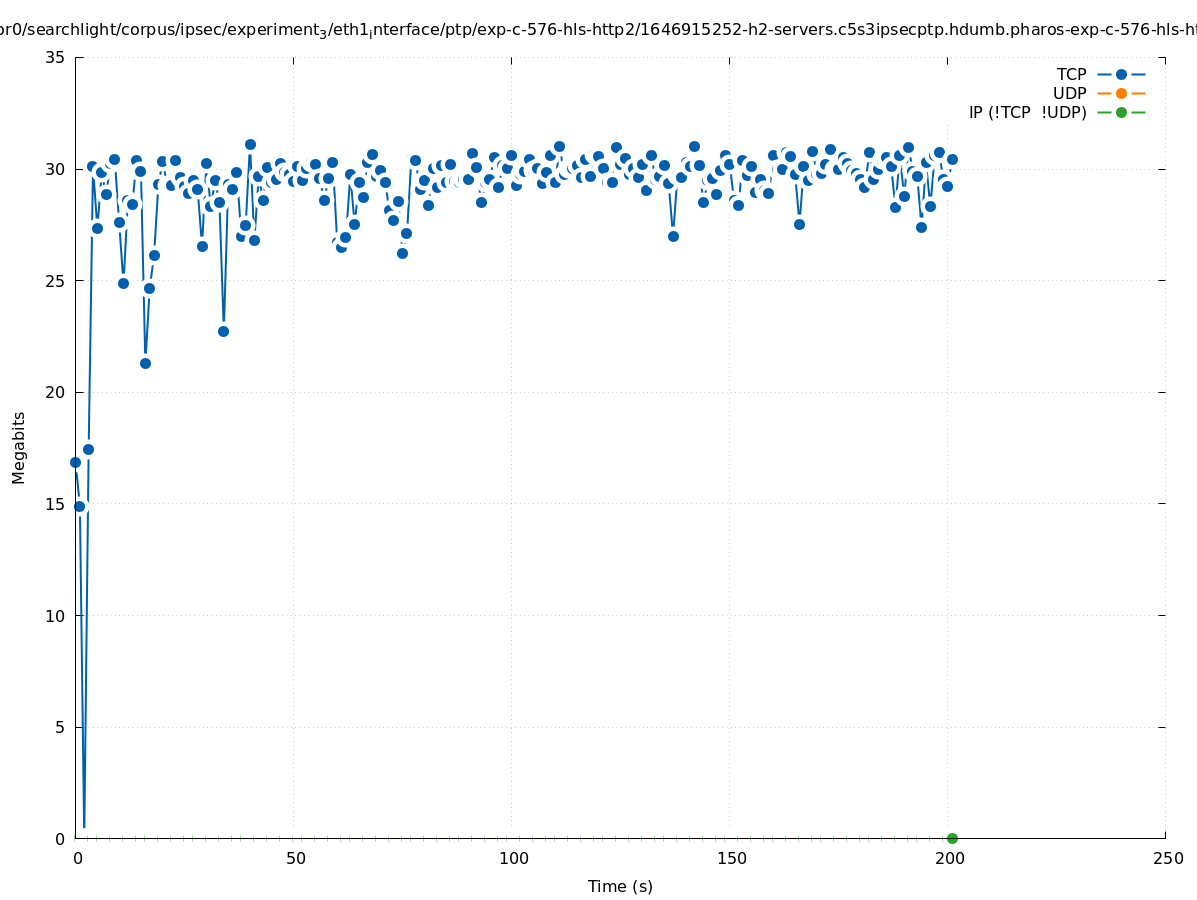This screenshot has width=1197, height=900.
Task: Toggle the UDP series via legend label
Action: [x=1069, y=93]
